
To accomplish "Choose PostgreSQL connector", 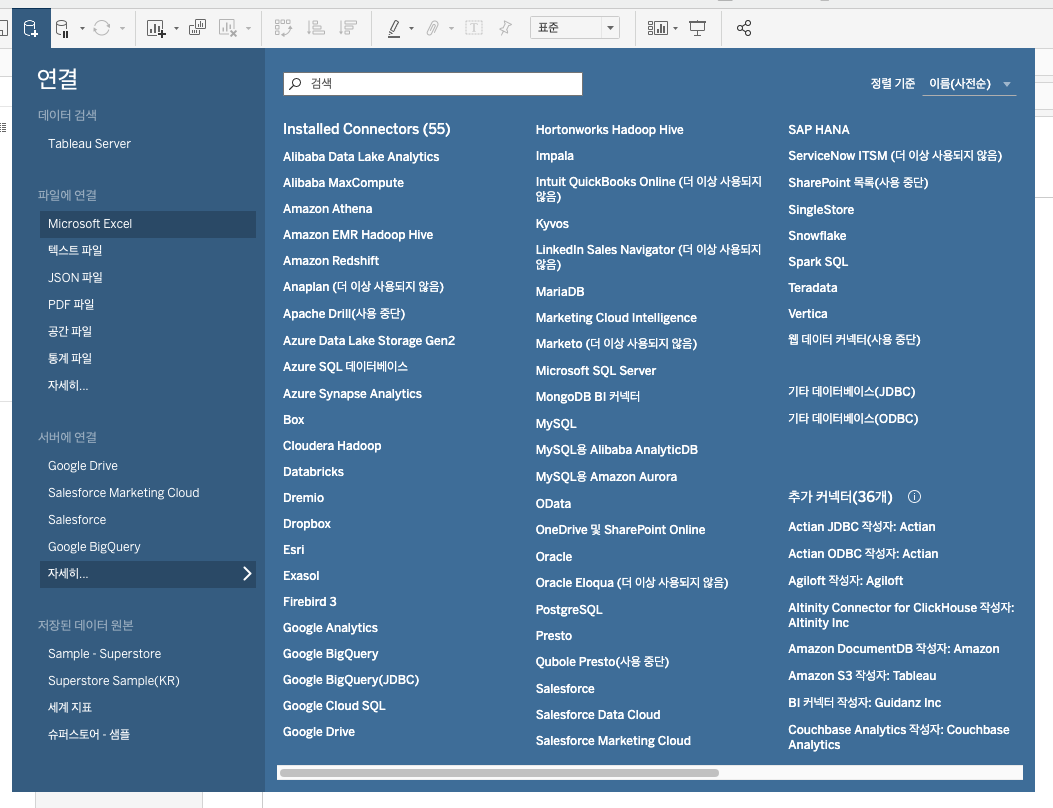I will click(x=569, y=610).
